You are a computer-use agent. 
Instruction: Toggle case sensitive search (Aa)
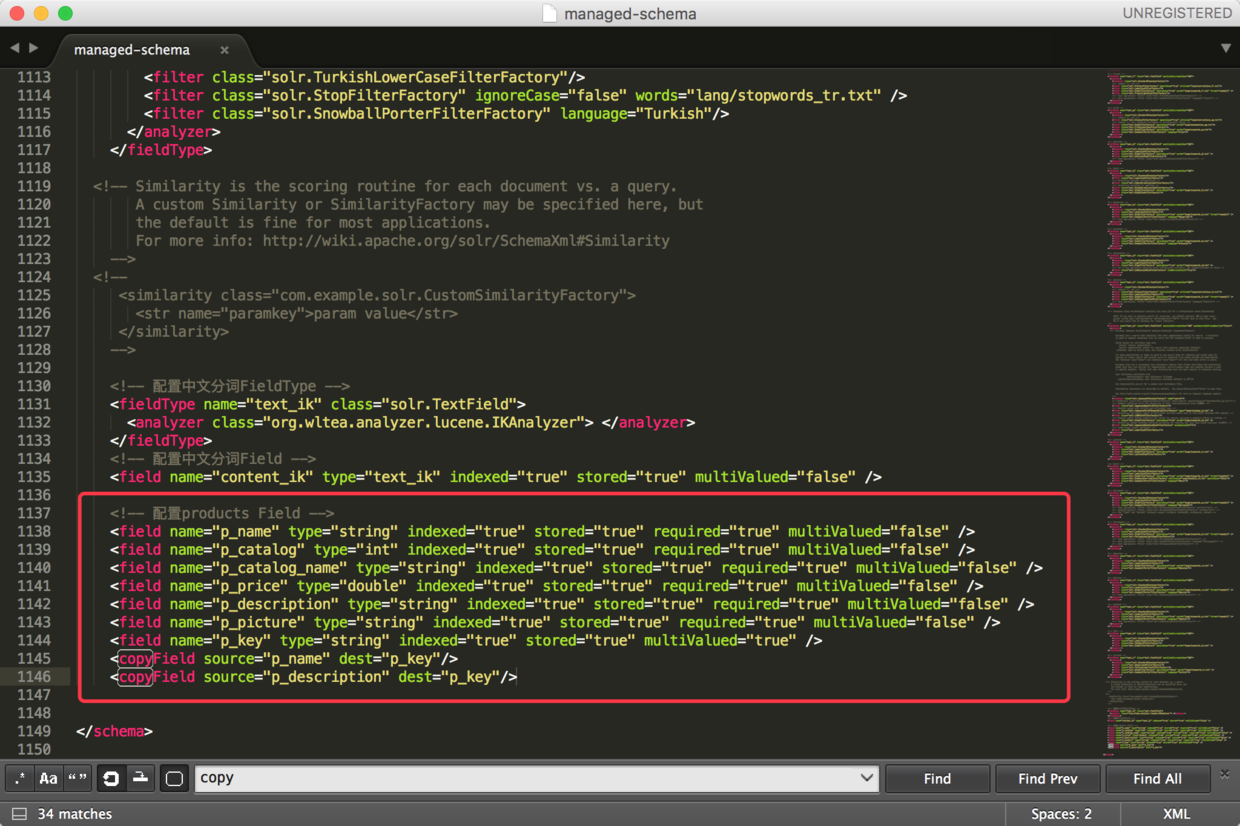pyautogui.click(x=48, y=778)
